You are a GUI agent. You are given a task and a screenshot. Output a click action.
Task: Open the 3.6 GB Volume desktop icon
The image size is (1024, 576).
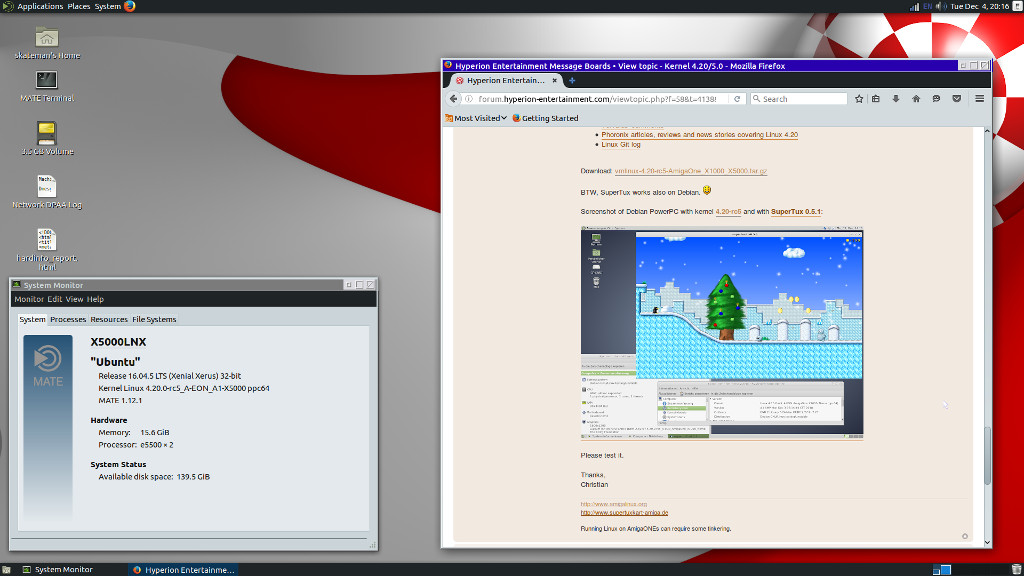click(46, 133)
